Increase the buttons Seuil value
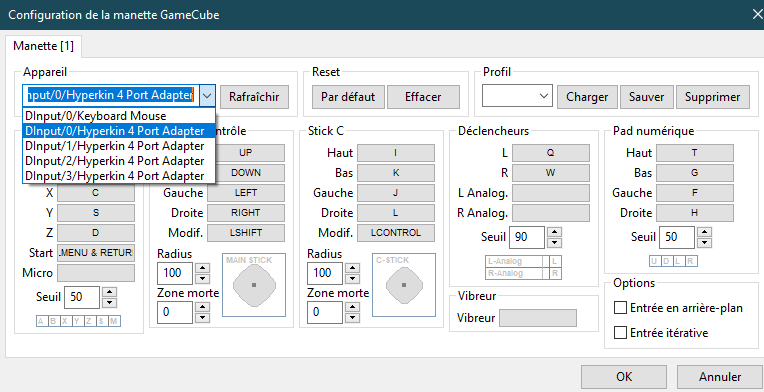The height and width of the screenshot is (392, 764). (x=111, y=292)
